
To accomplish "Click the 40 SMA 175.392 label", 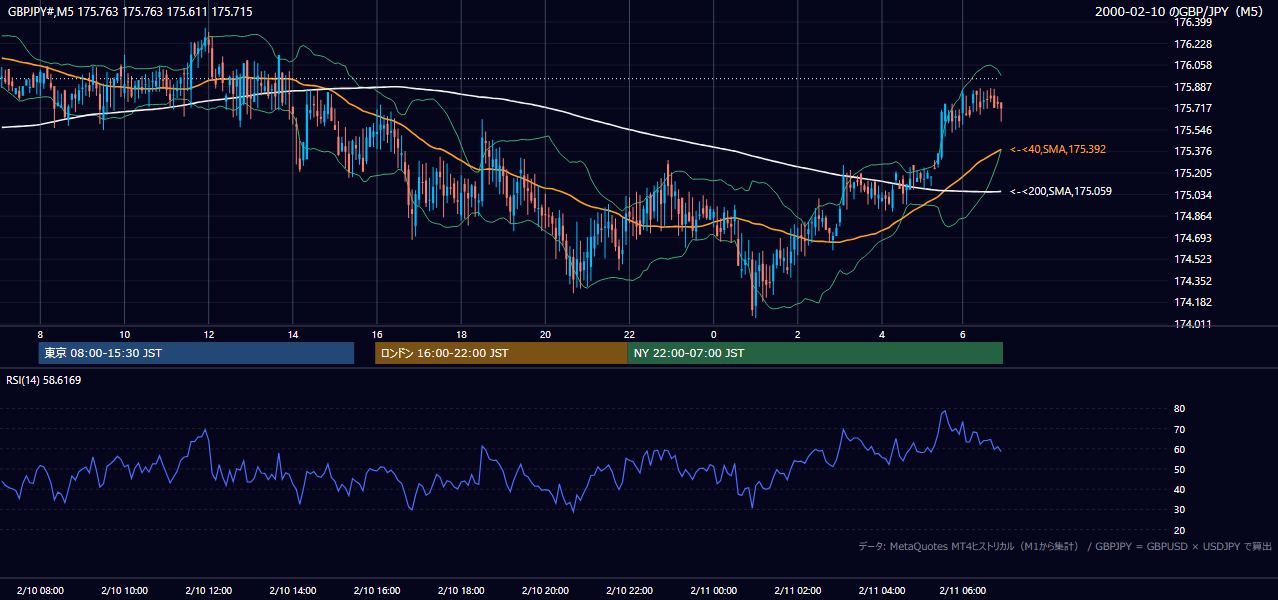I will point(1058,149).
